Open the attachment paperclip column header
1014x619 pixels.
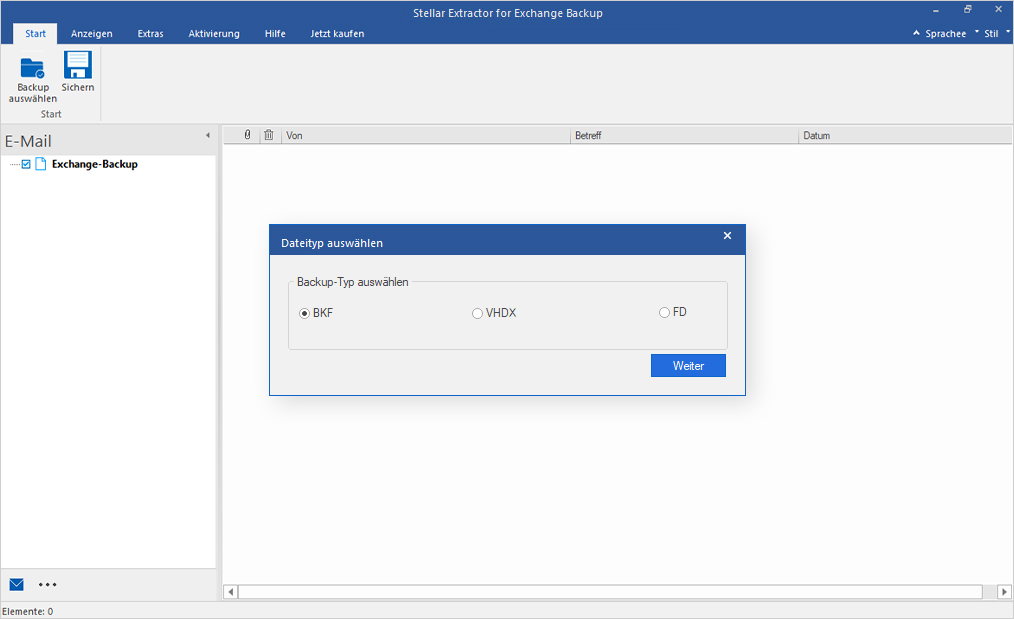click(x=245, y=134)
